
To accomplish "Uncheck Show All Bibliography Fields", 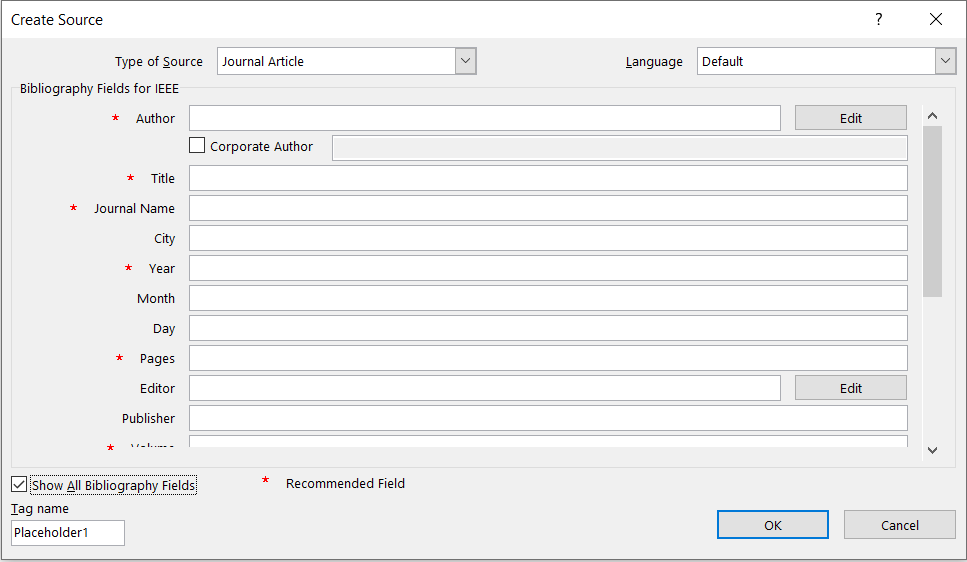I will pyautogui.click(x=19, y=485).
